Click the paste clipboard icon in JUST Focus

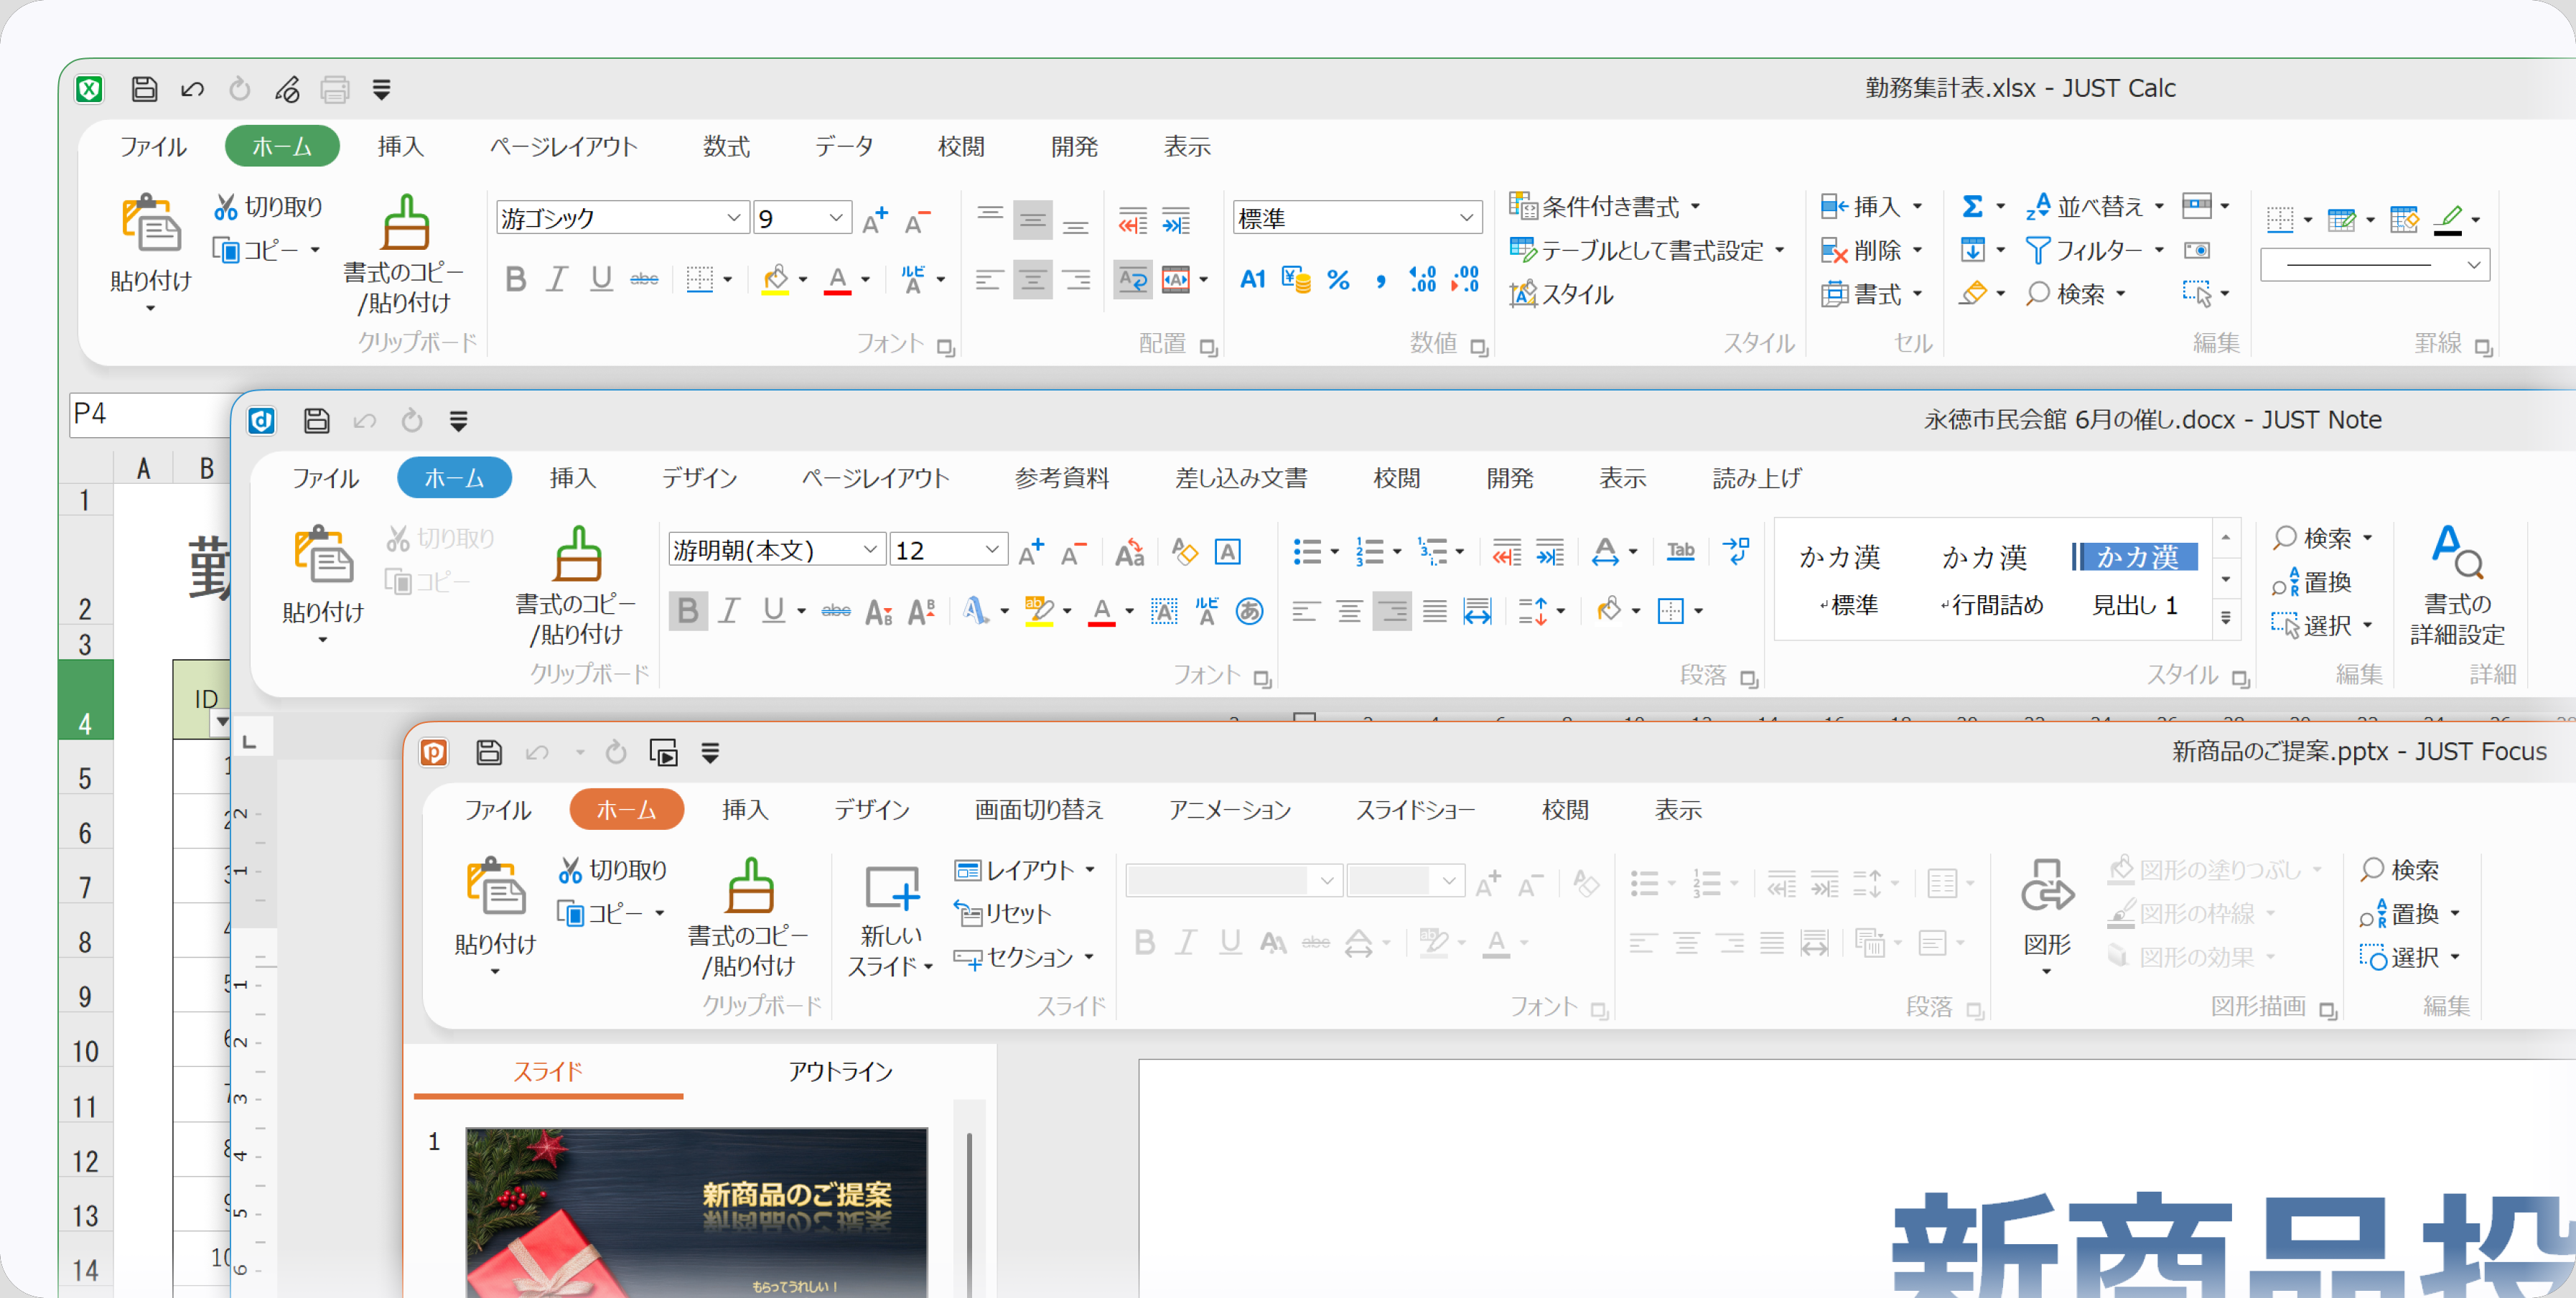click(495, 885)
